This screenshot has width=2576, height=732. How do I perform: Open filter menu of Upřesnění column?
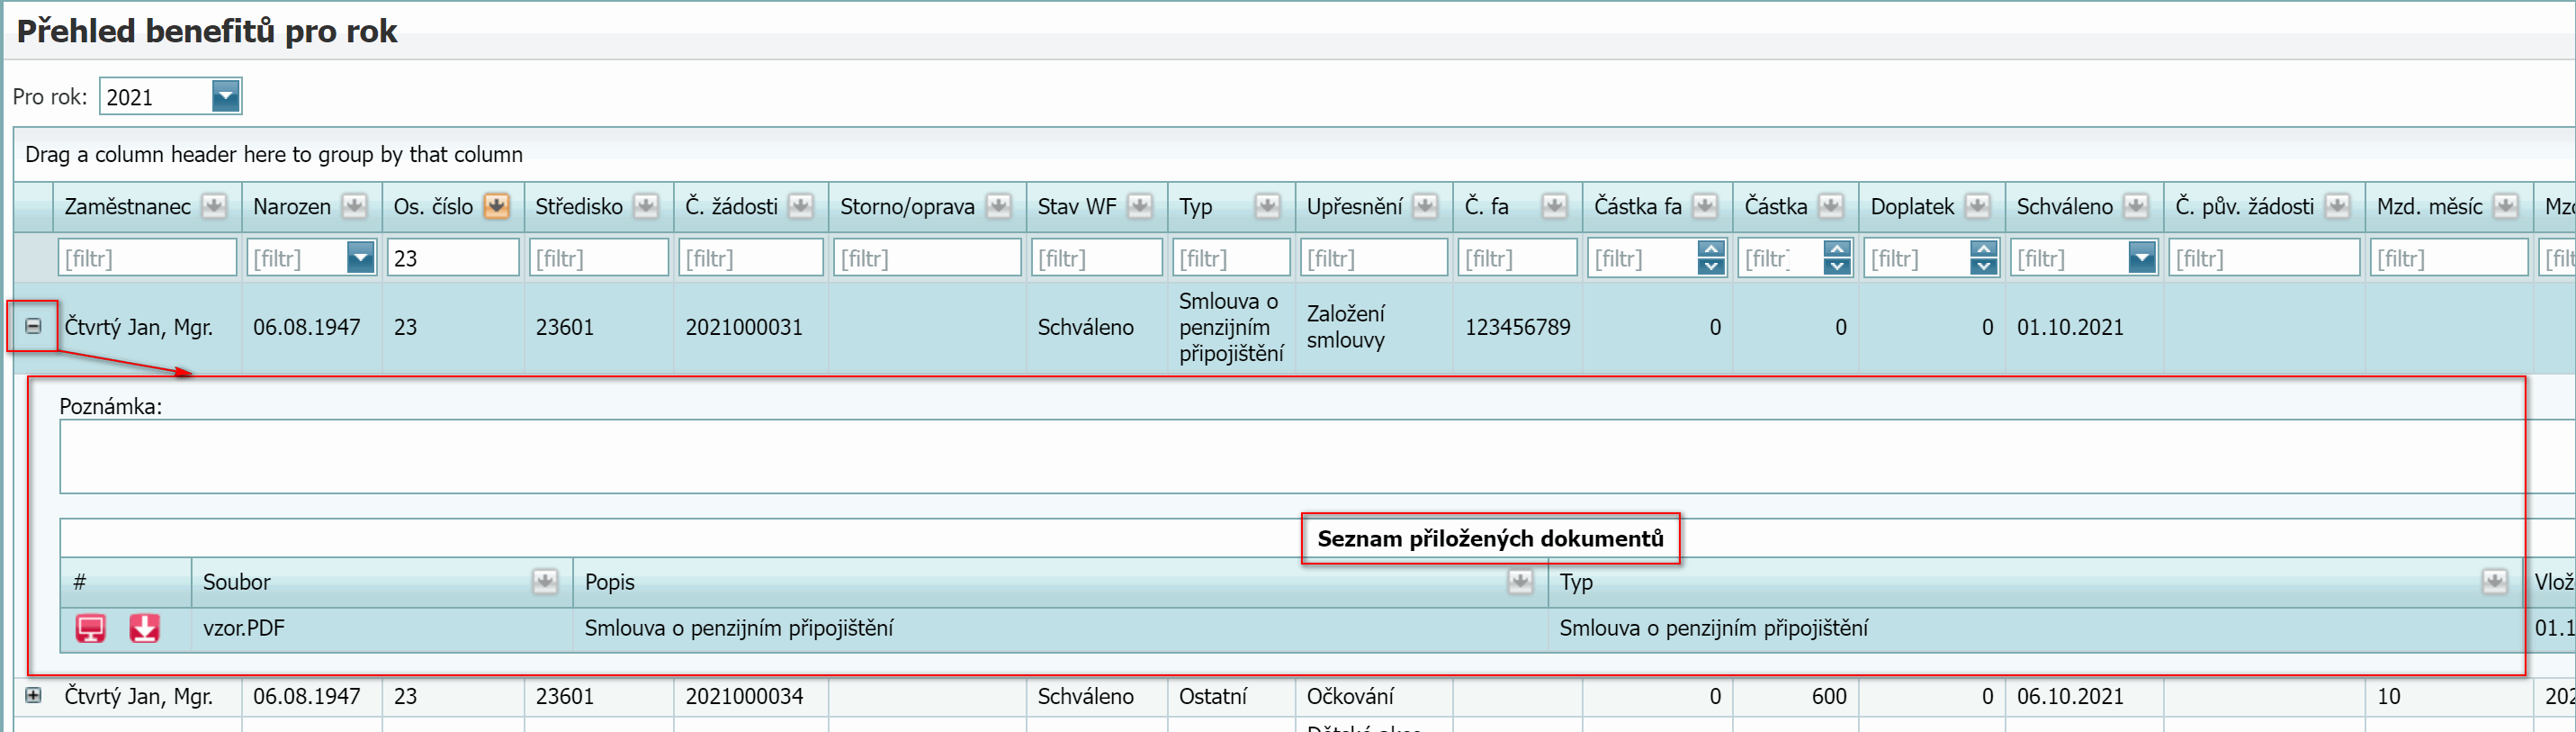point(1425,206)
